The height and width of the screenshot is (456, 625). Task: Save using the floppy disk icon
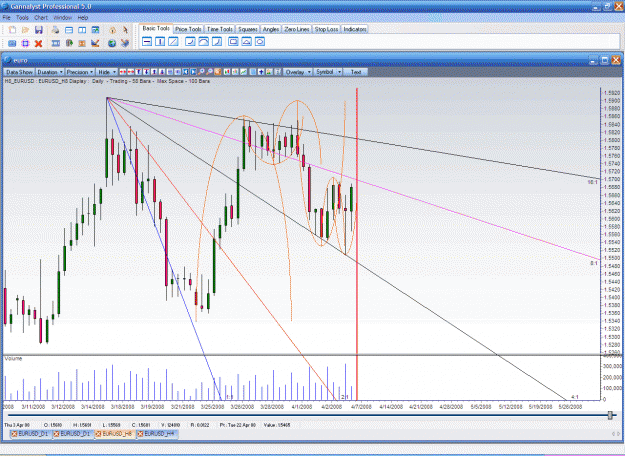click(39, 30)
